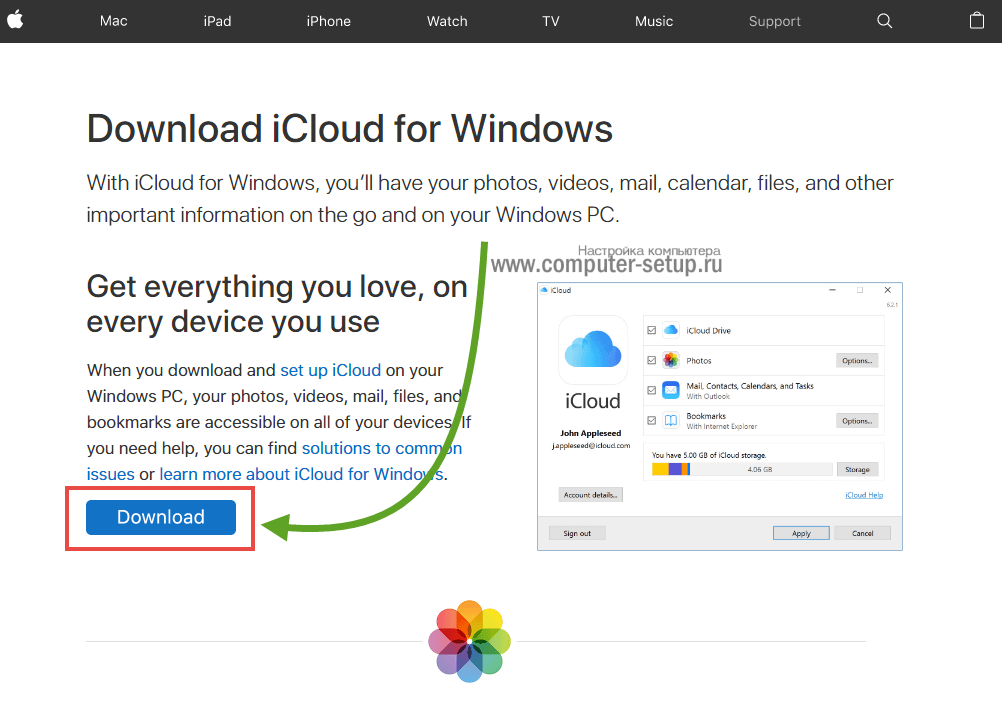Click the Apple logo icon
The height and width of the screenshot is (713, 1002).
click(x=15, y=20)
